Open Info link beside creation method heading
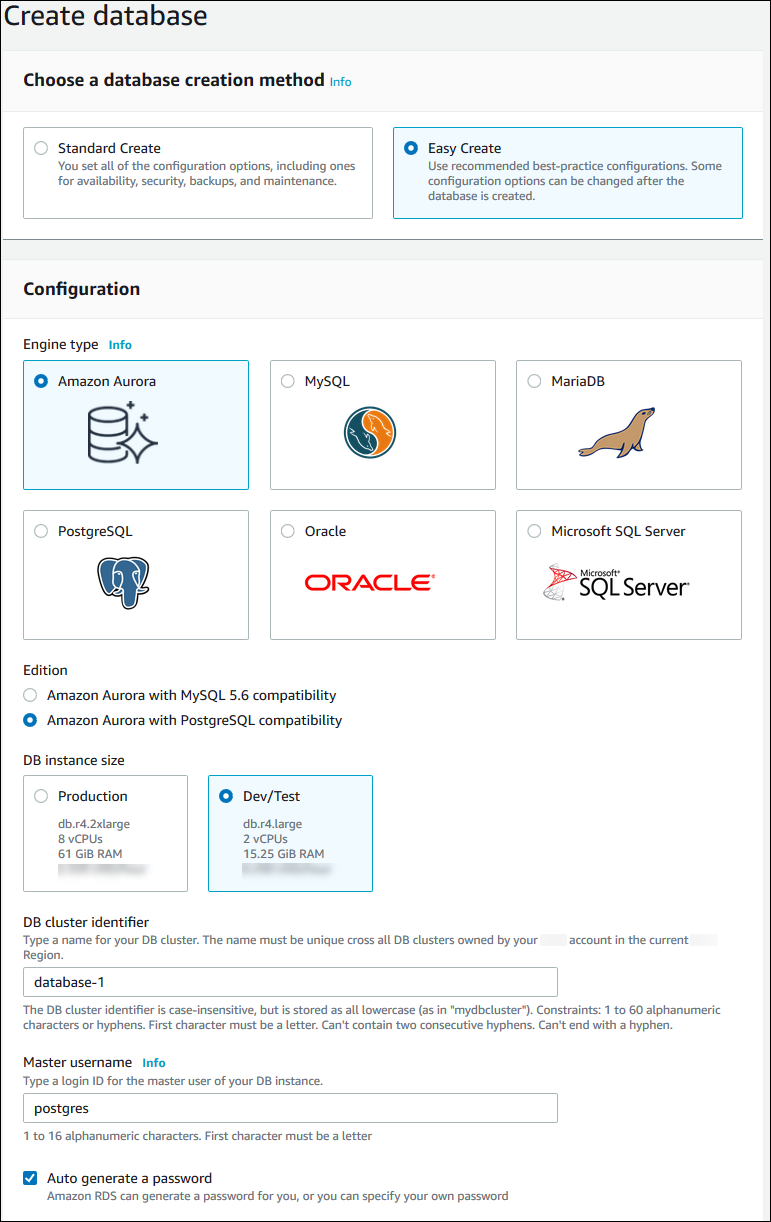 click(x=340, y=82)
